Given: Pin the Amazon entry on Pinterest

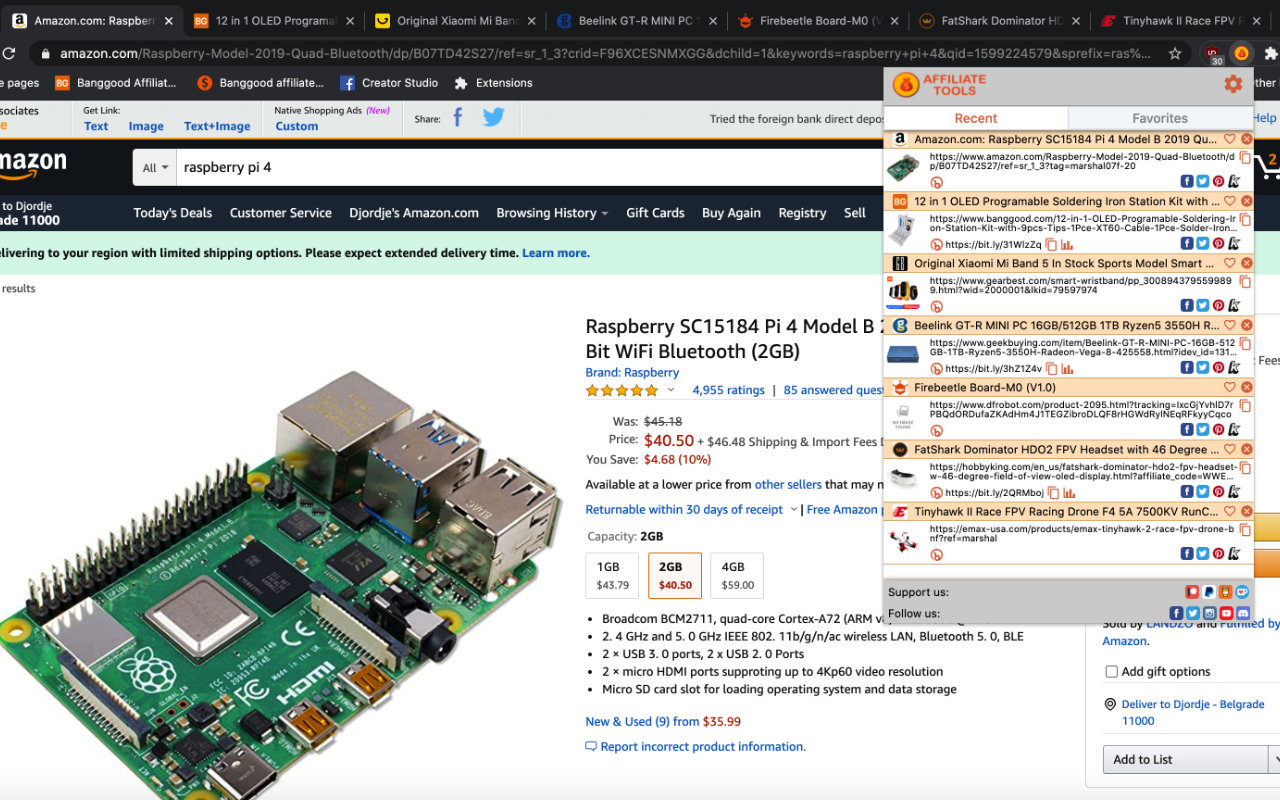Looking at the screenshot, I should 1218,181.
